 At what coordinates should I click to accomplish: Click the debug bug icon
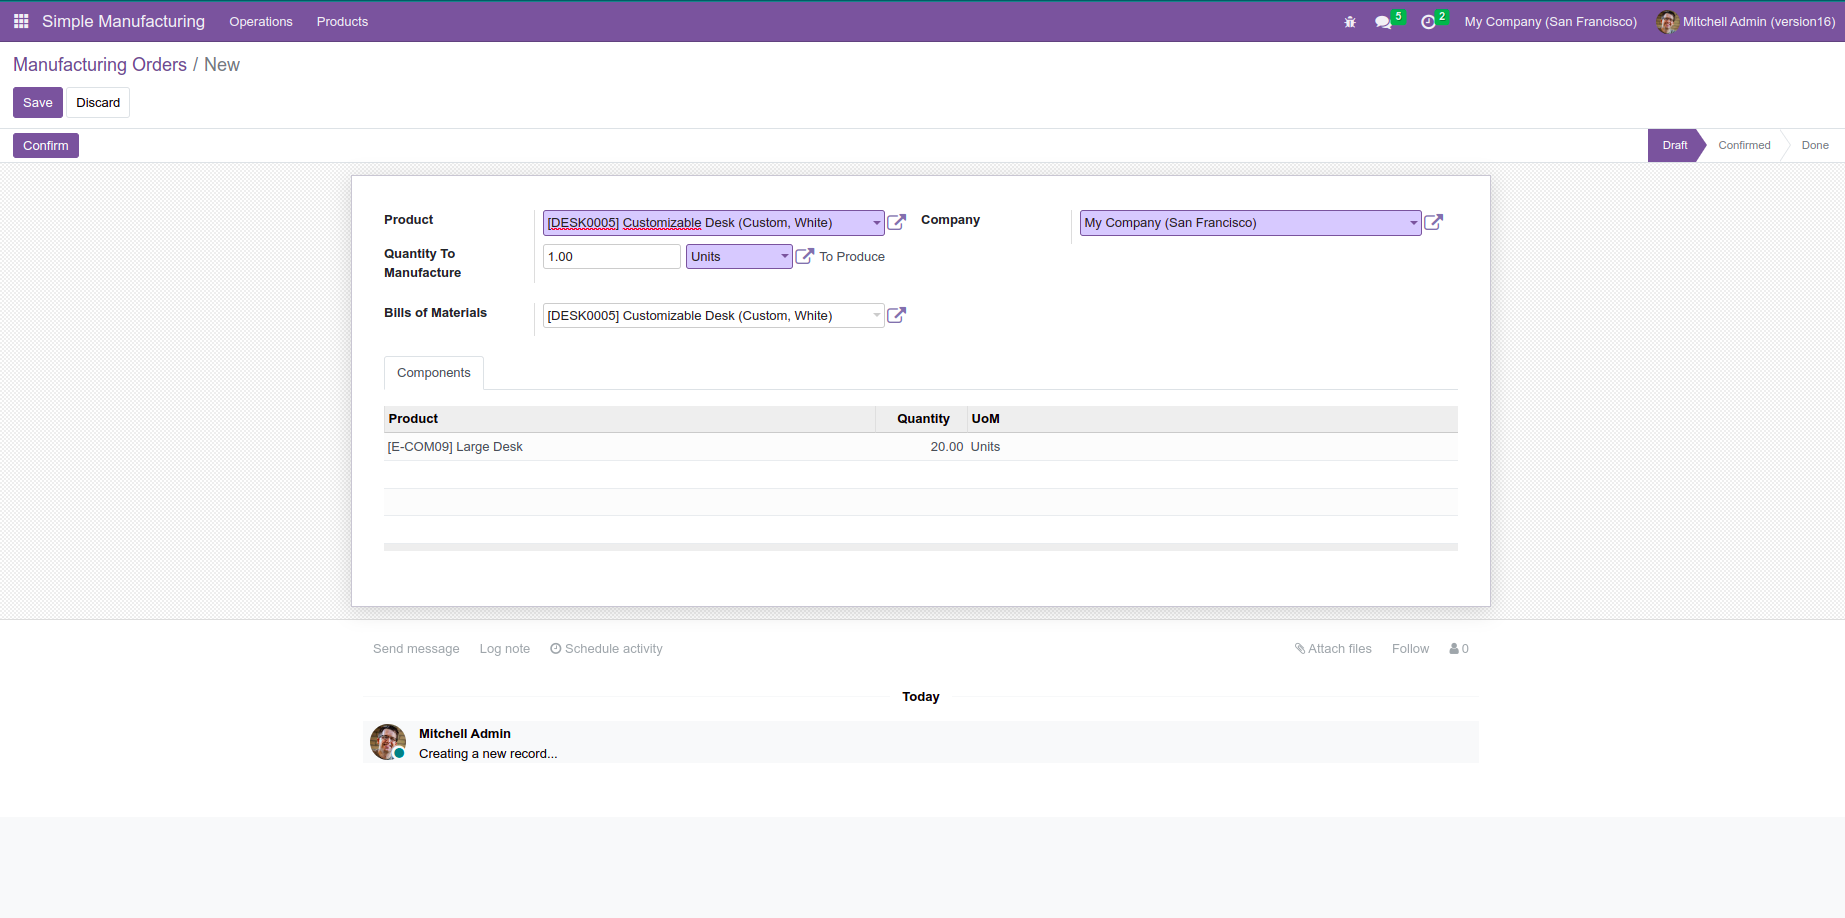1350,22
